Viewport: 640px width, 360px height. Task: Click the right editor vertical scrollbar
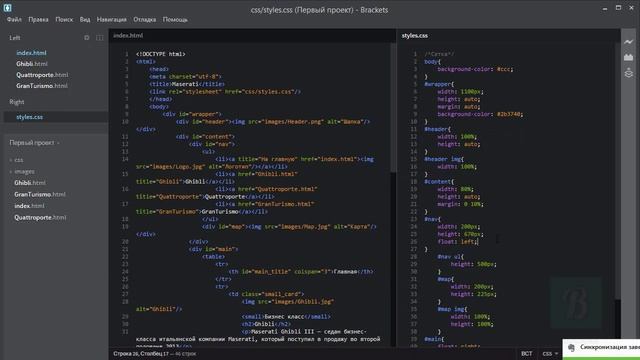click(x=618, y=171)
